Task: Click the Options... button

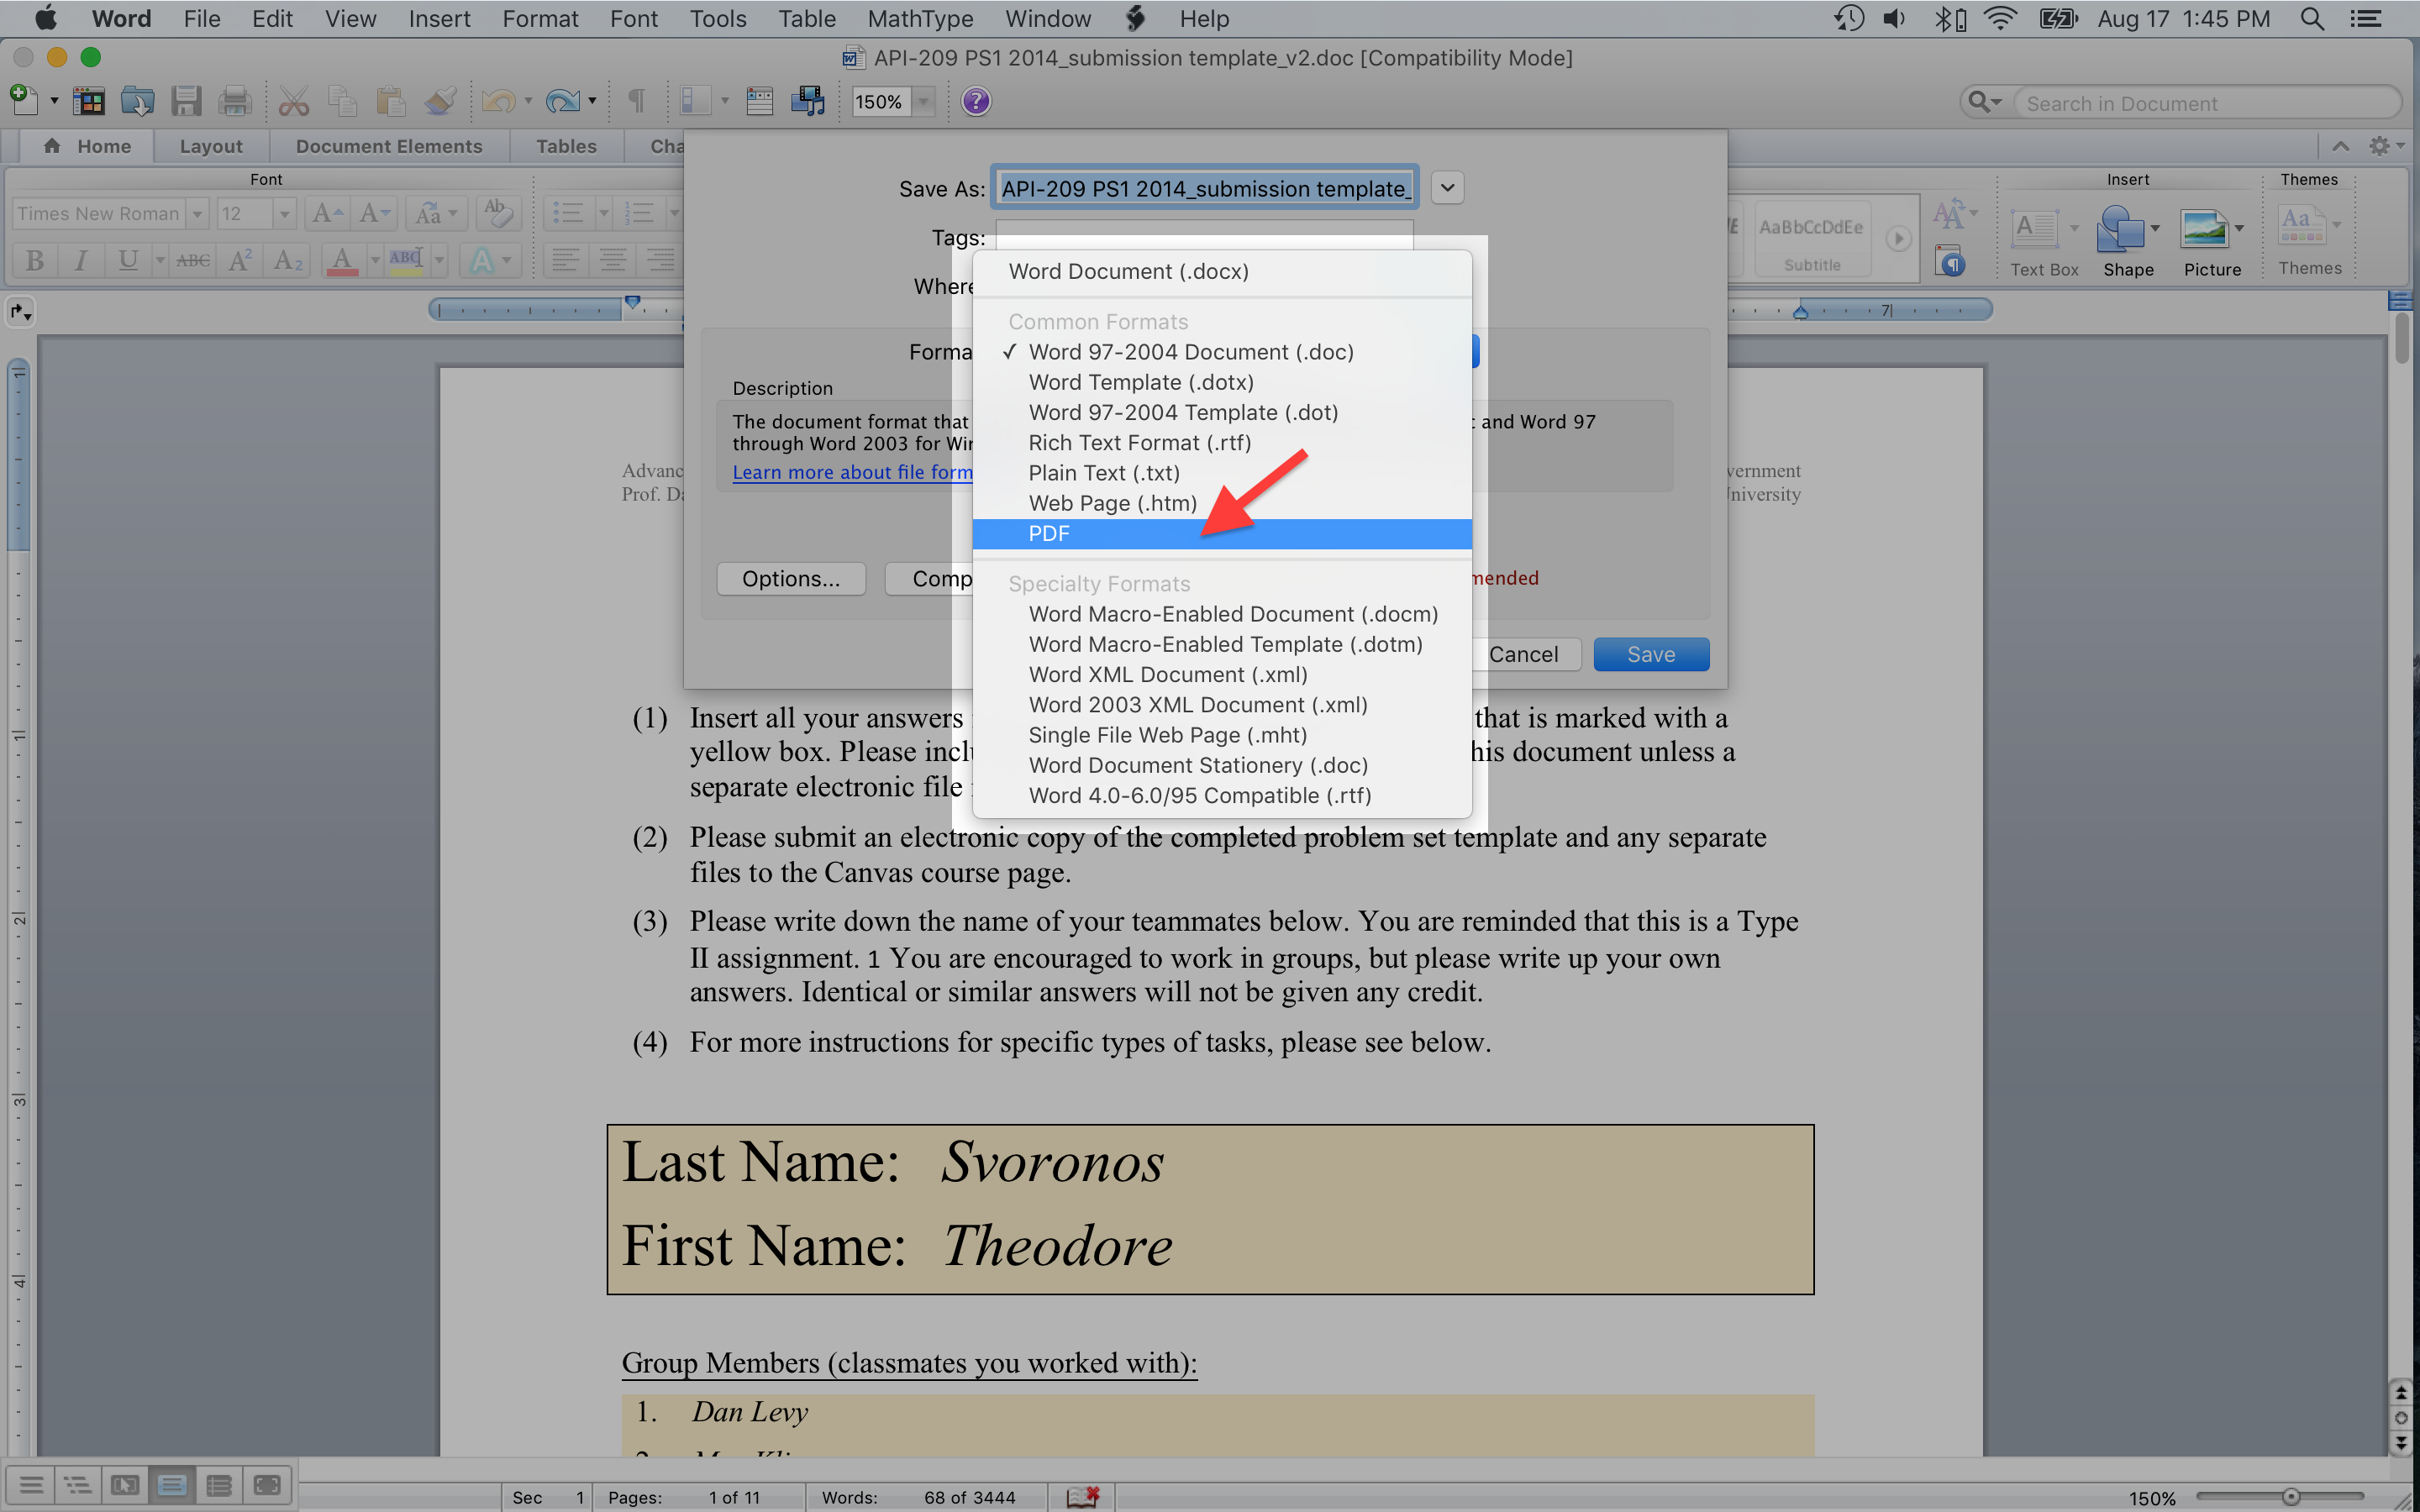Action: (791, 579)
